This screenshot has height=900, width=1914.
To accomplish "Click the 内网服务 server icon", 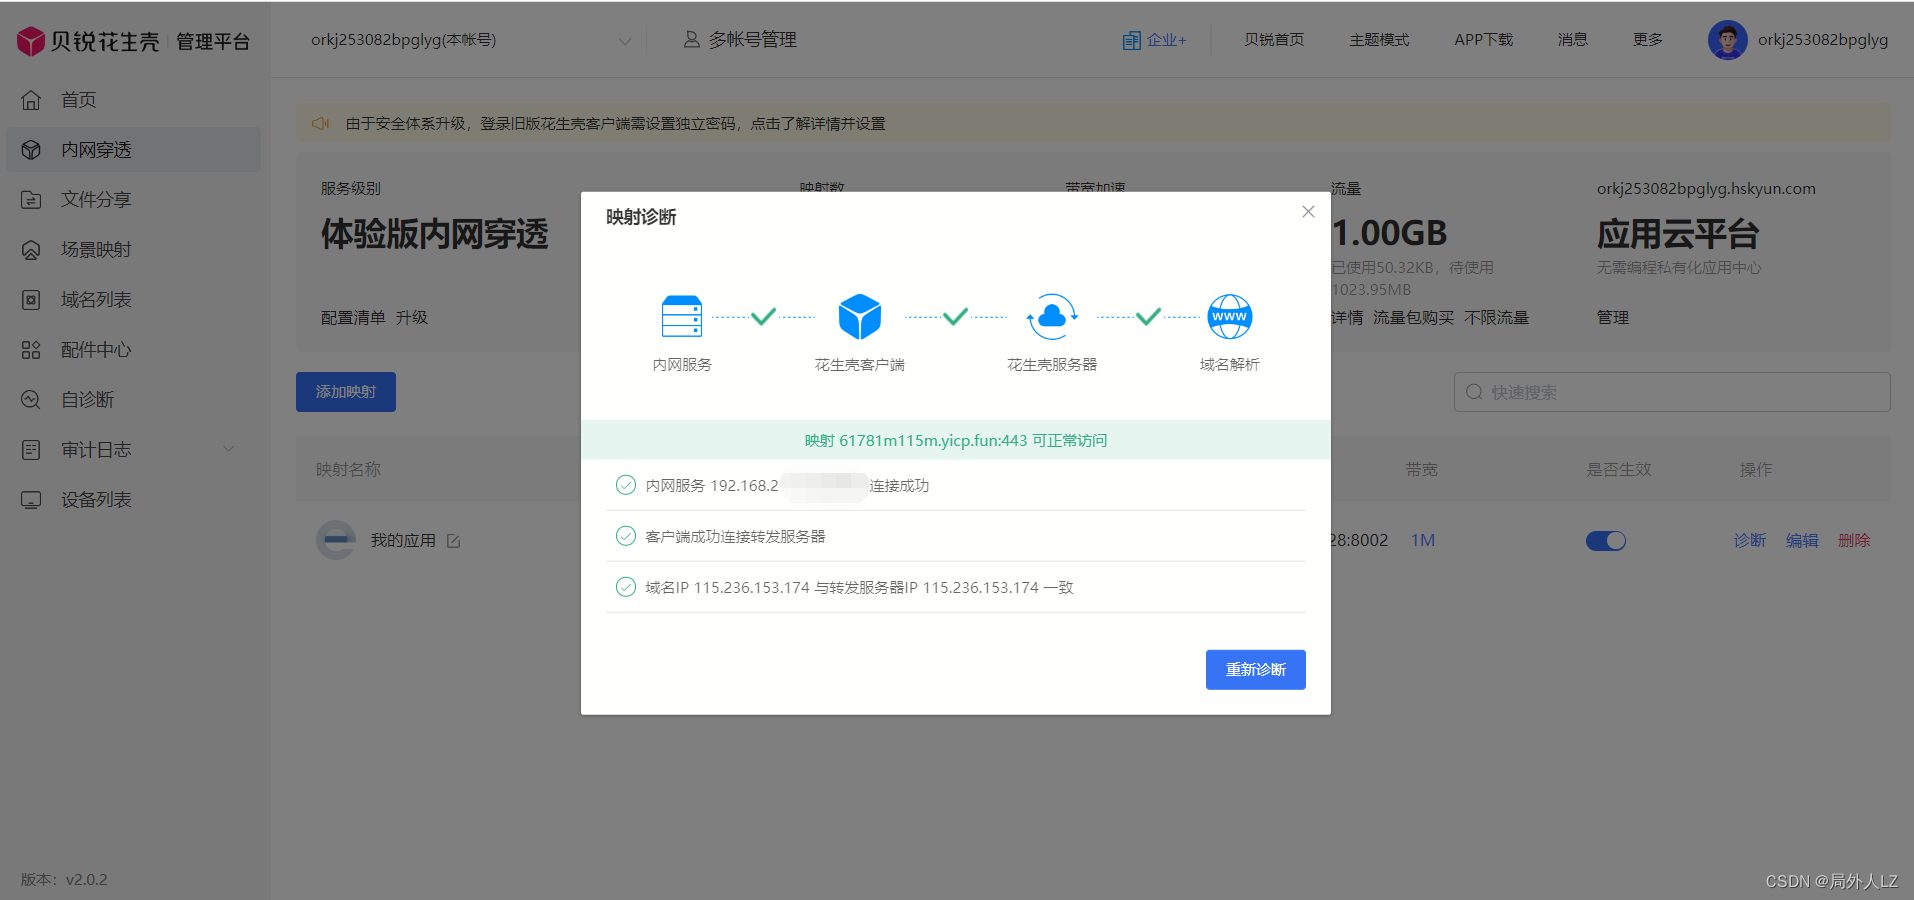I will pos(682,317).
